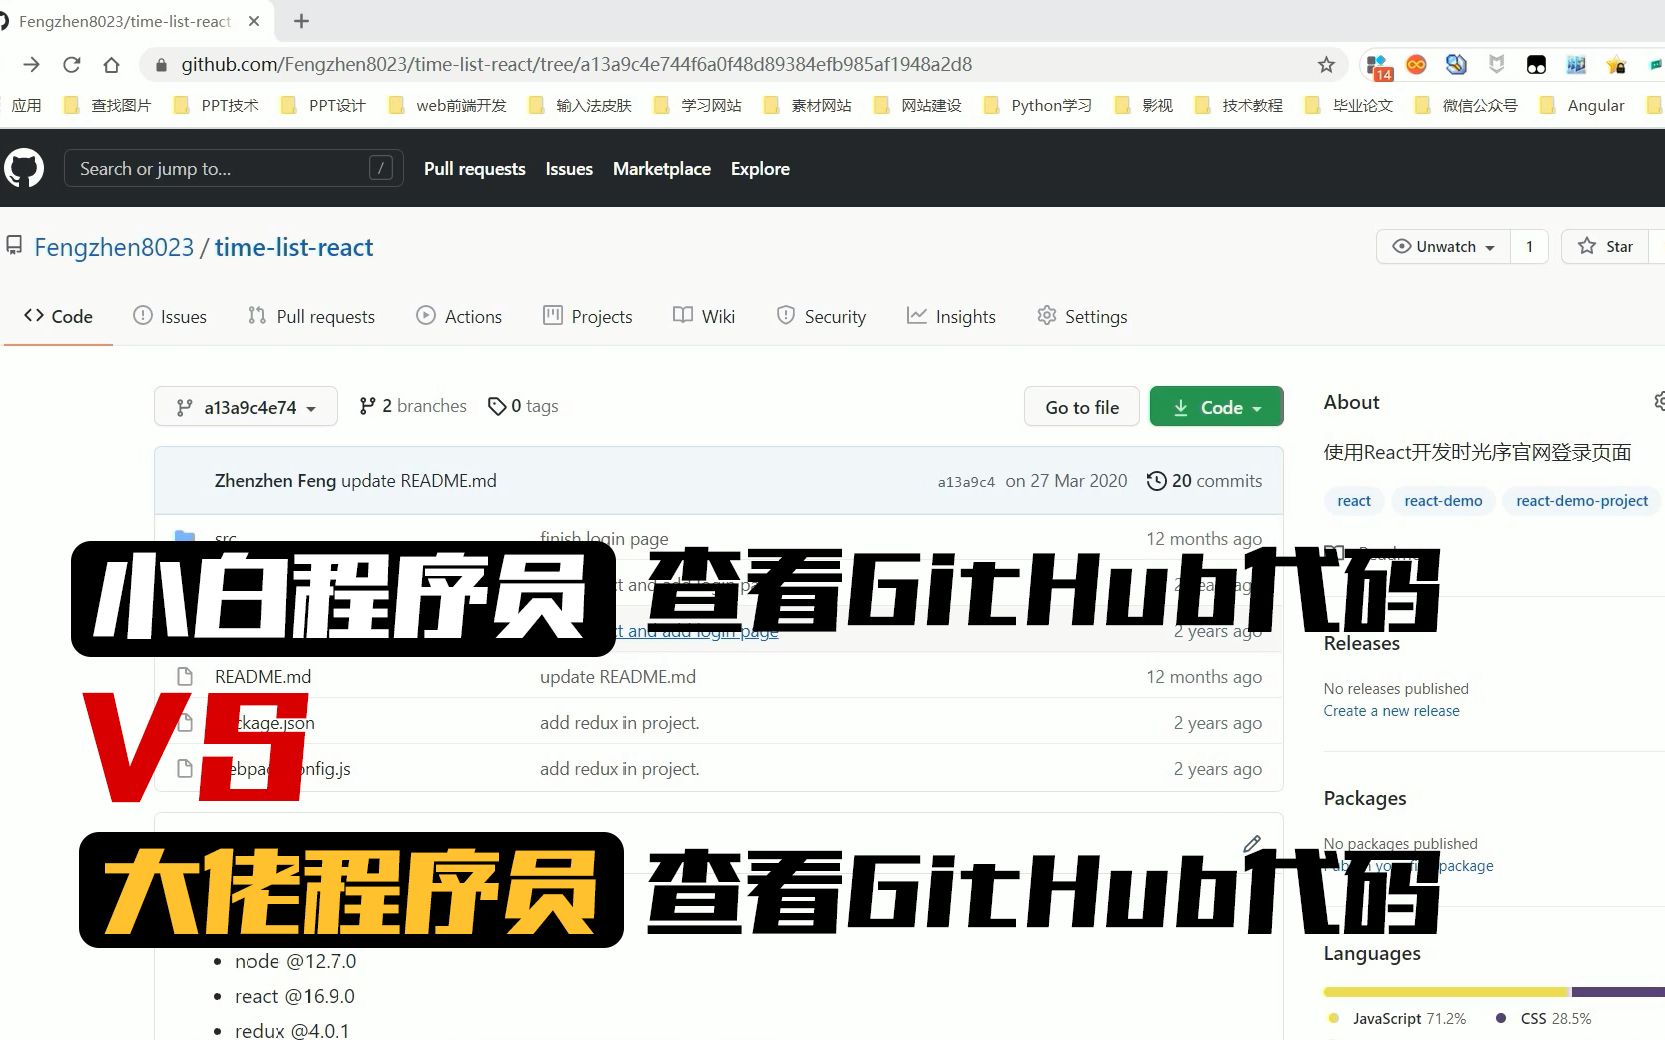Open the 技术教程 bookmark folder

[1238, 105]
